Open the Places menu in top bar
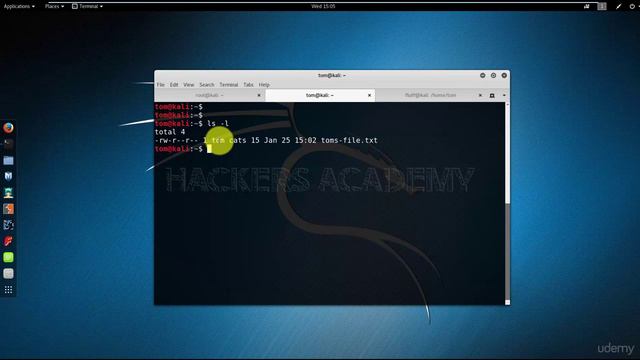Screen dimensions: 640x360 tap(54, 6)
